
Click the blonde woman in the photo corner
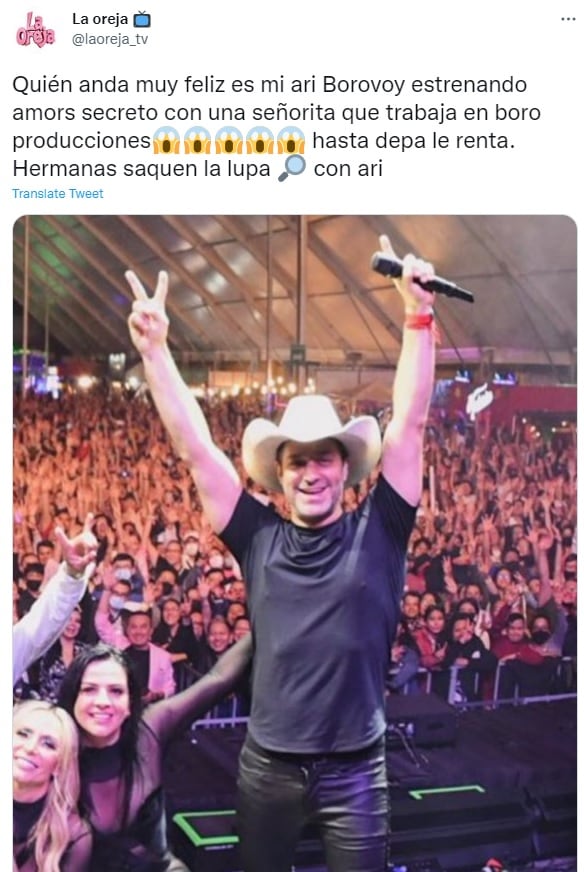click(x=44, y=786)
